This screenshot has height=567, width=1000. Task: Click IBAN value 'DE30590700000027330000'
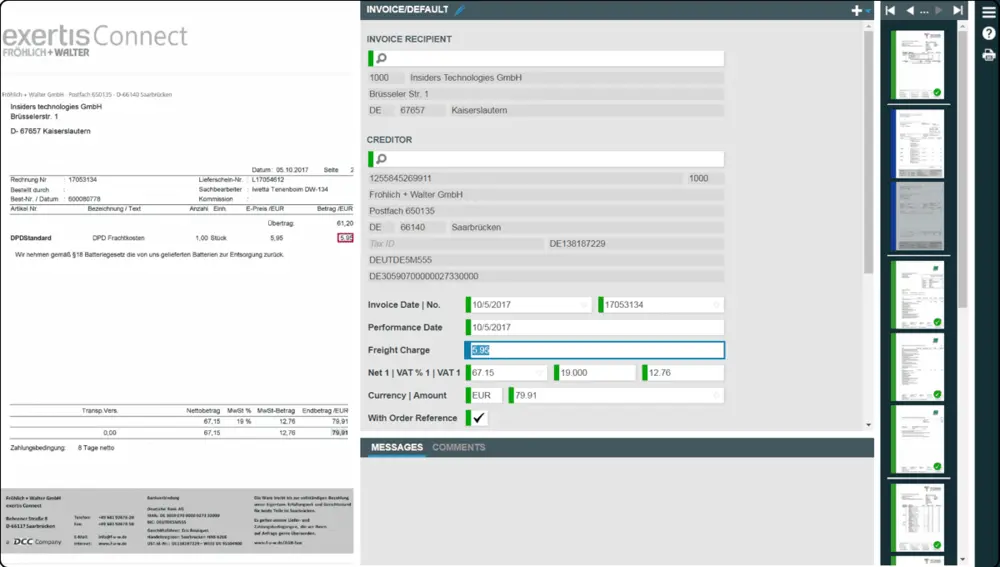[x=546, y=276]
